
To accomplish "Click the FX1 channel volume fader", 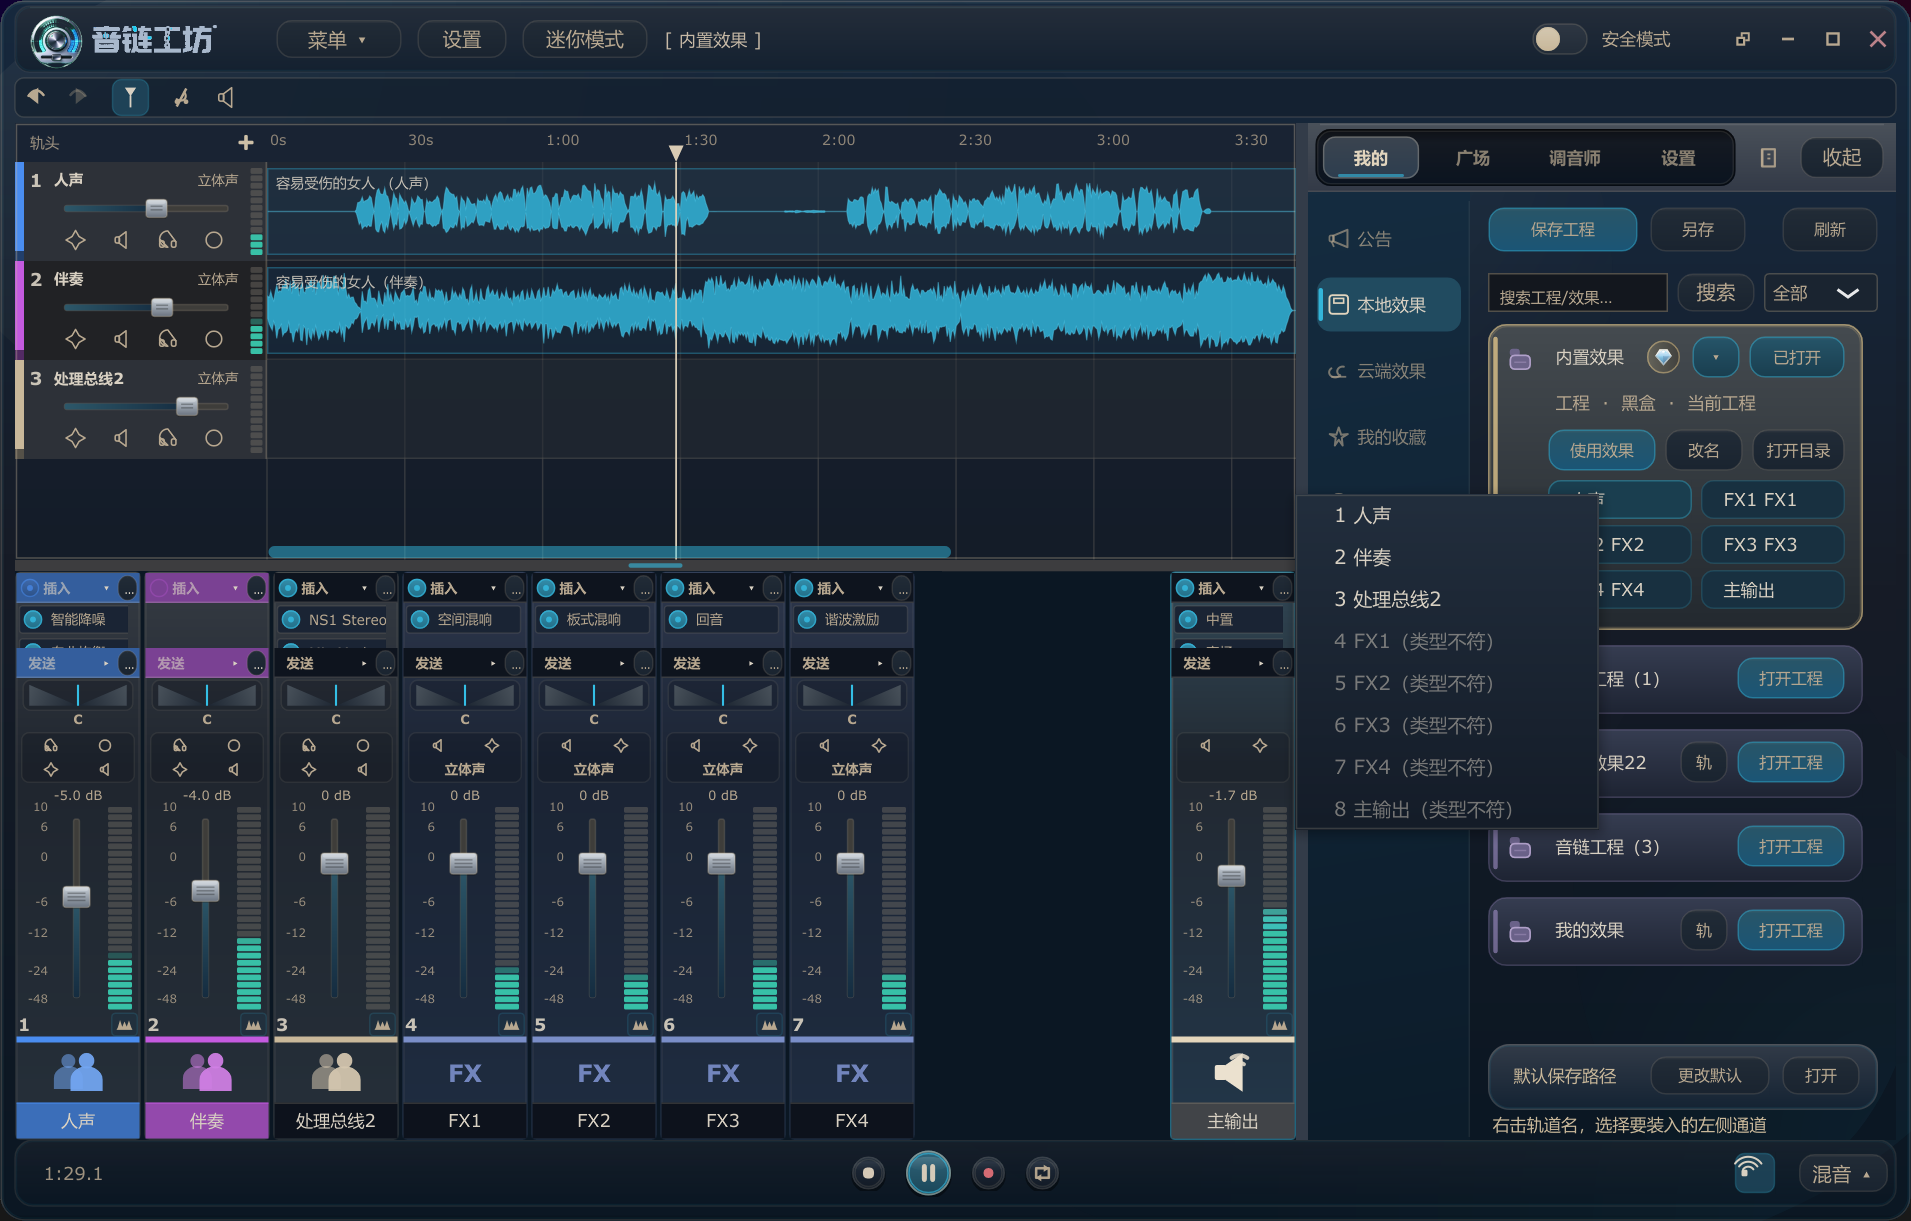I will coord(463,863).
